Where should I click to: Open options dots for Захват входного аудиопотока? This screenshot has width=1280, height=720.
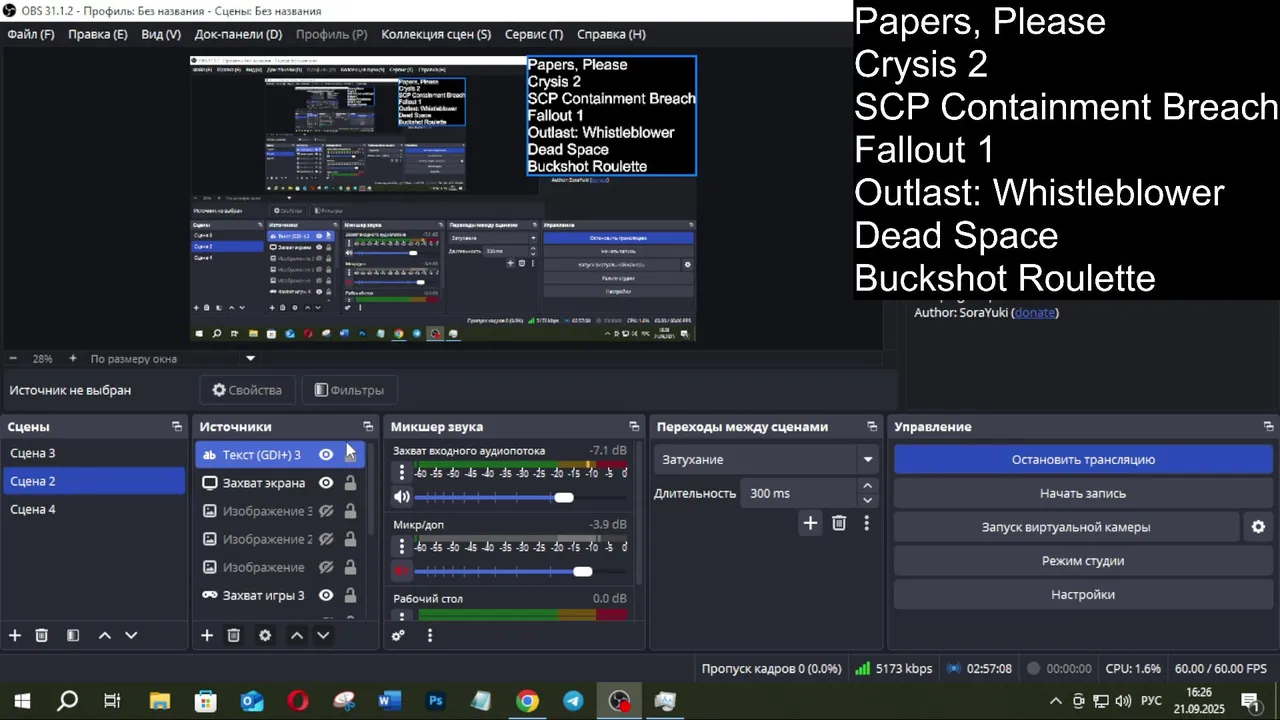coord(402,472)
